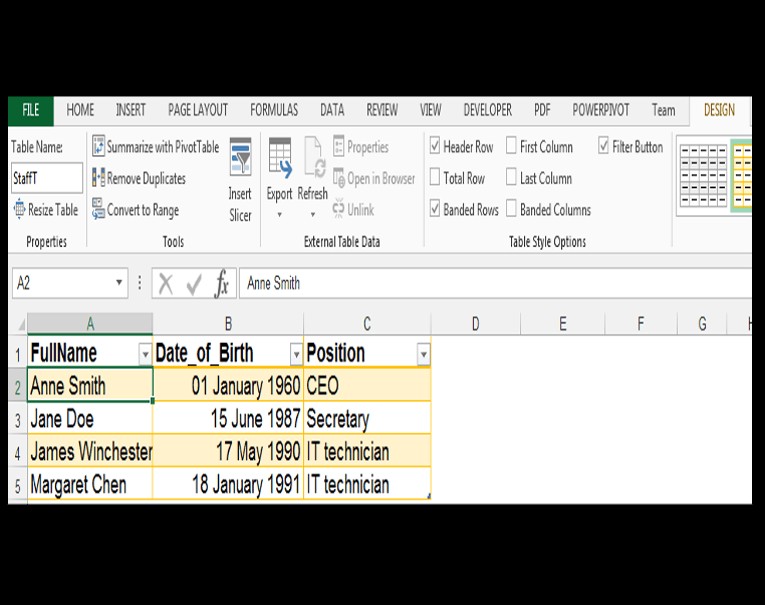Toggle Header Row checkbox
765x605 pixels.
(x=435, y=145)
